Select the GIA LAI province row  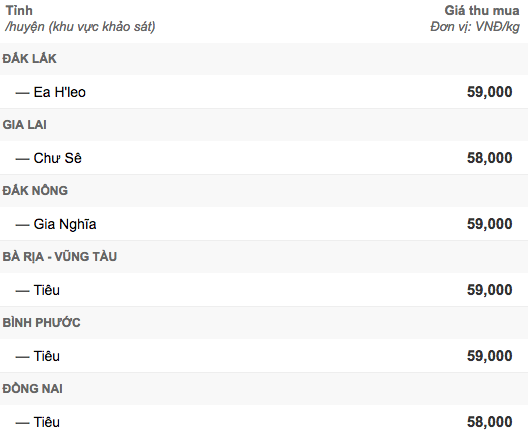coord(264,125)
